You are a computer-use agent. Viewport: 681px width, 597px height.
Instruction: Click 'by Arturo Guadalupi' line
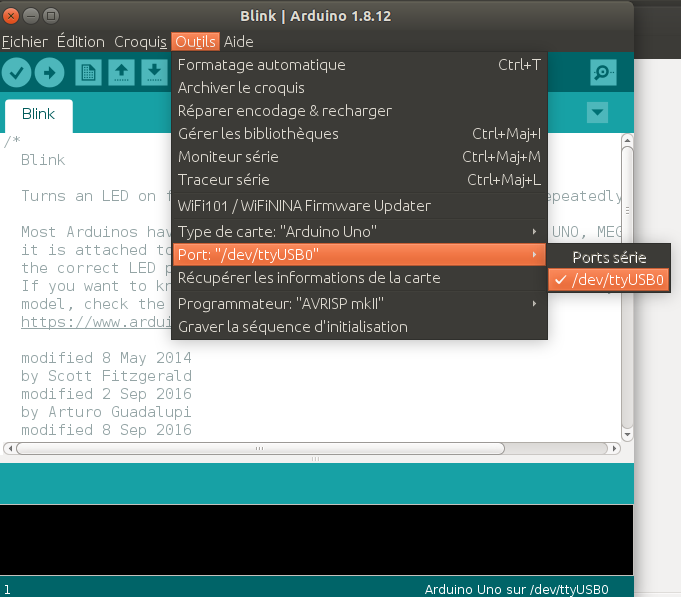[106, 412]
